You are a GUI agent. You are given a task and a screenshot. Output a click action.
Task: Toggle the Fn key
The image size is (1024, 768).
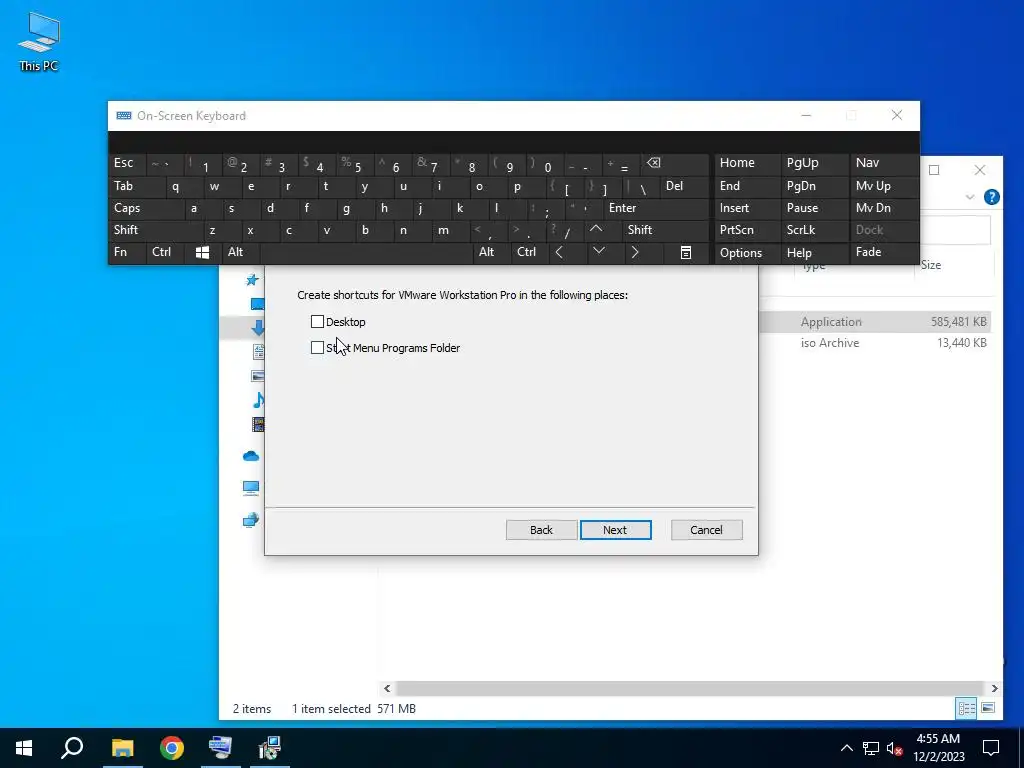coord(127,253)
